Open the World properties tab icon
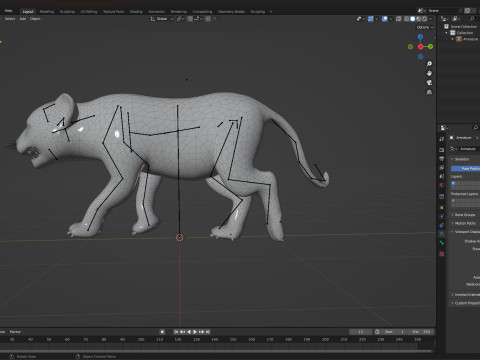480x360 pixels. 442,185
